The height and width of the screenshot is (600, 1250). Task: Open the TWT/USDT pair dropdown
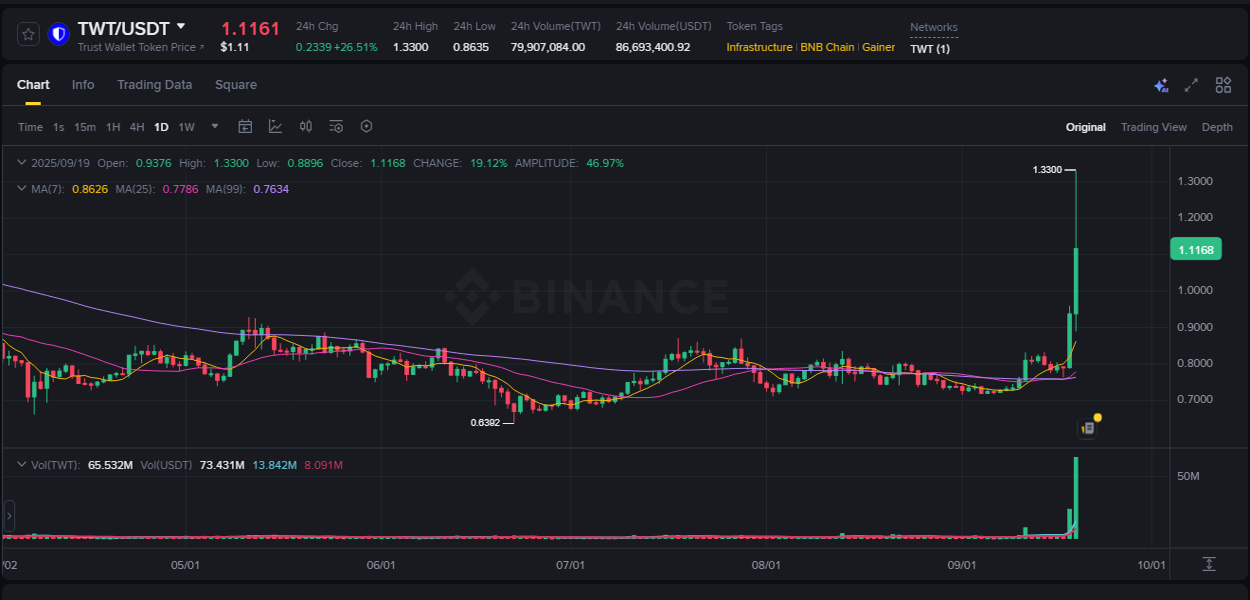pos(181,26)
